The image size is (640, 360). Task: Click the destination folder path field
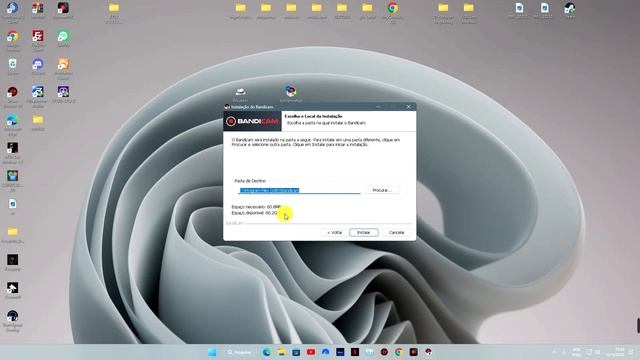point(300,190)
